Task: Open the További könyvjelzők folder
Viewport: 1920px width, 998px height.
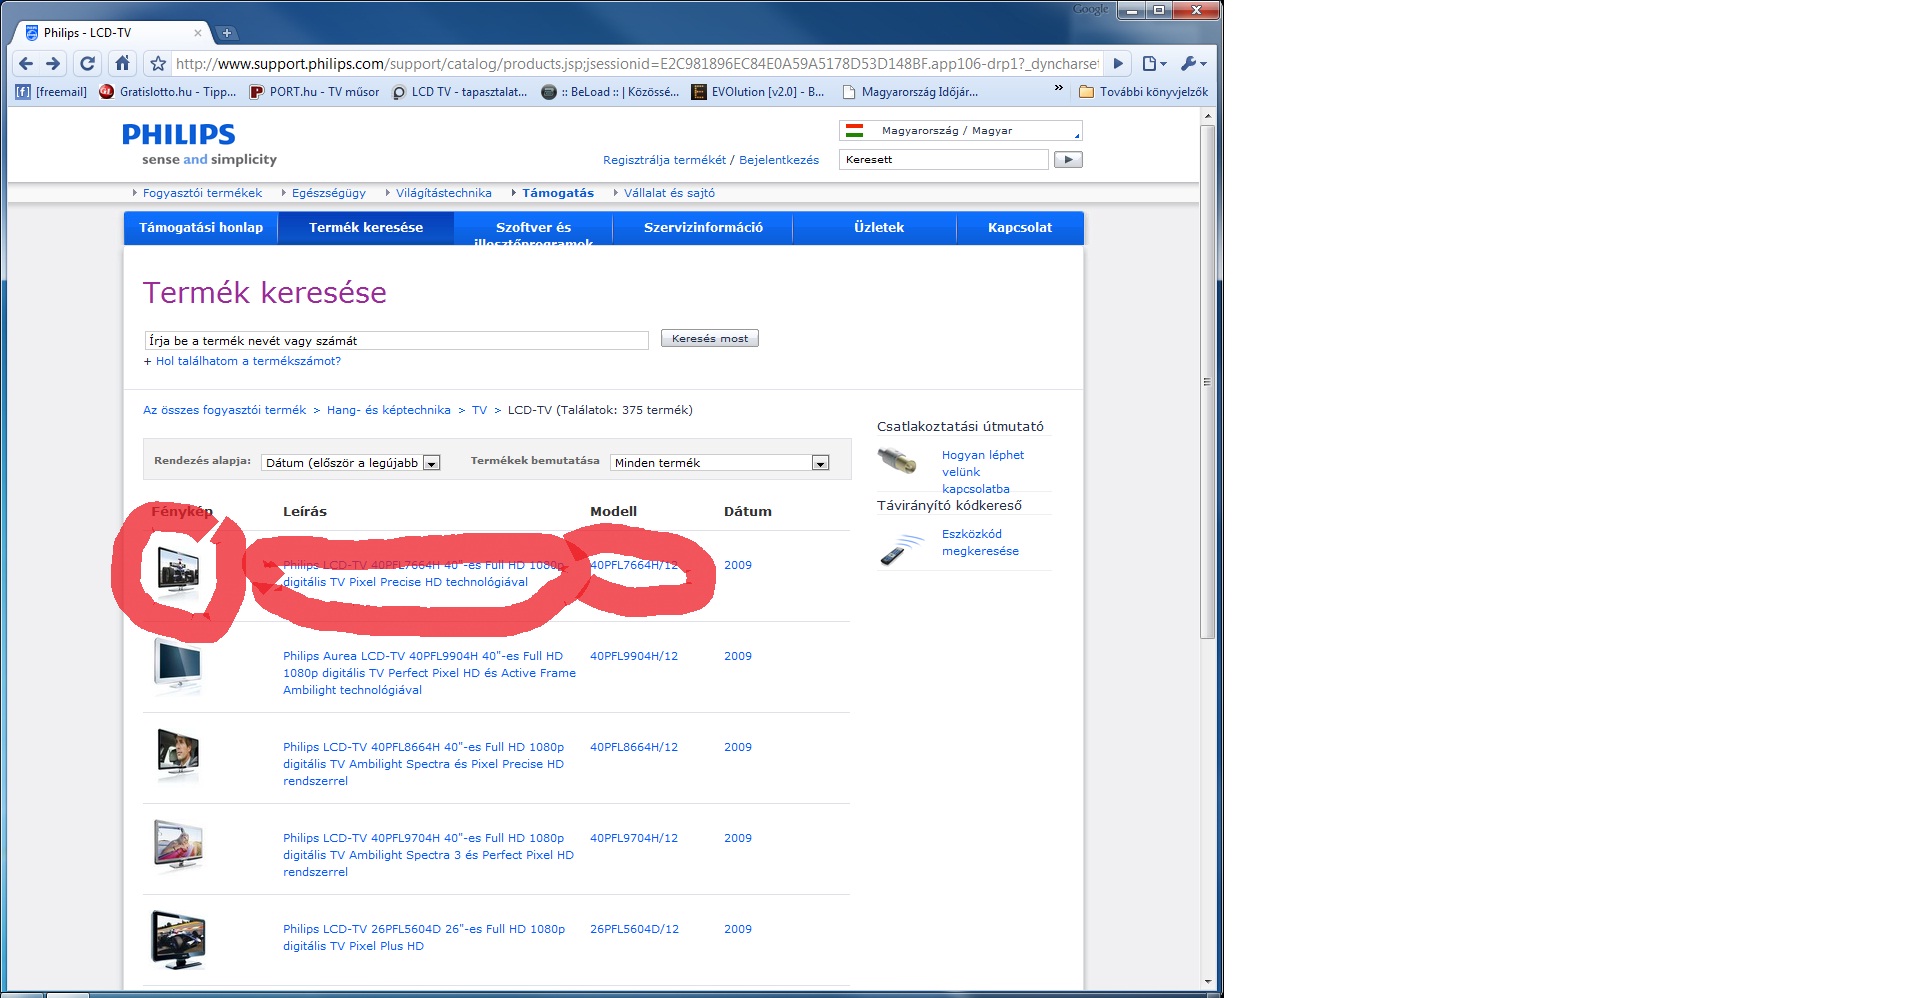Action: click(1143, 92)
